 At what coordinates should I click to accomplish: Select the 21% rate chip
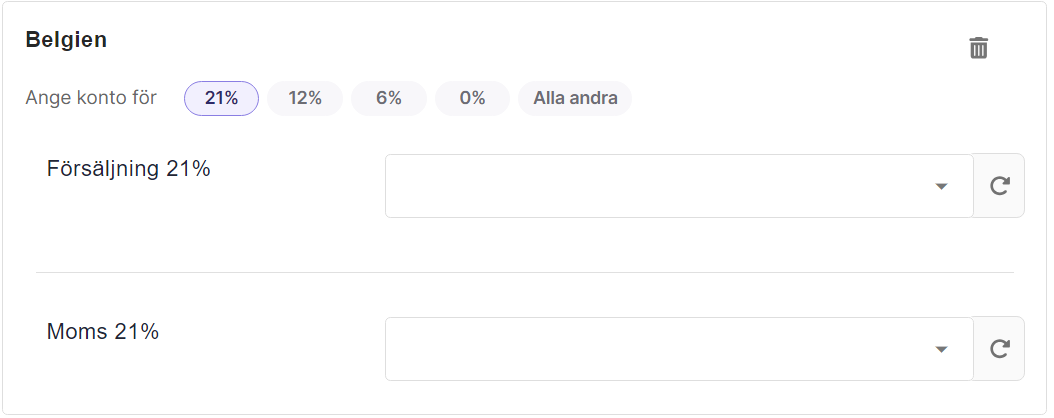221,98
